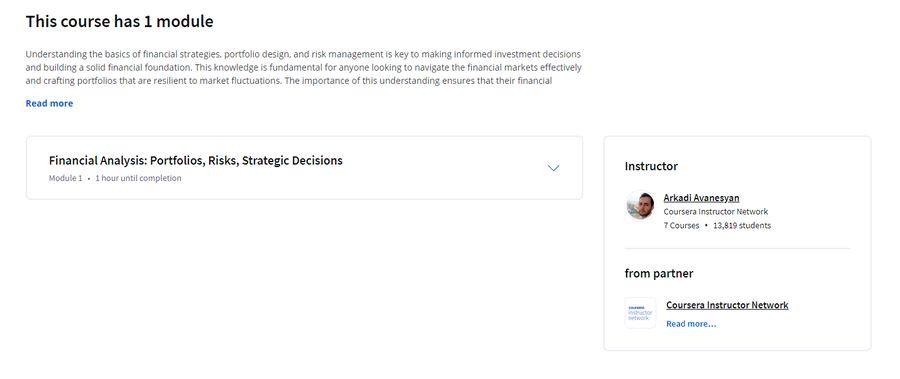Click Arkadi Avanesyan's profile photo
900x379 pixels.
pos(640,206)
